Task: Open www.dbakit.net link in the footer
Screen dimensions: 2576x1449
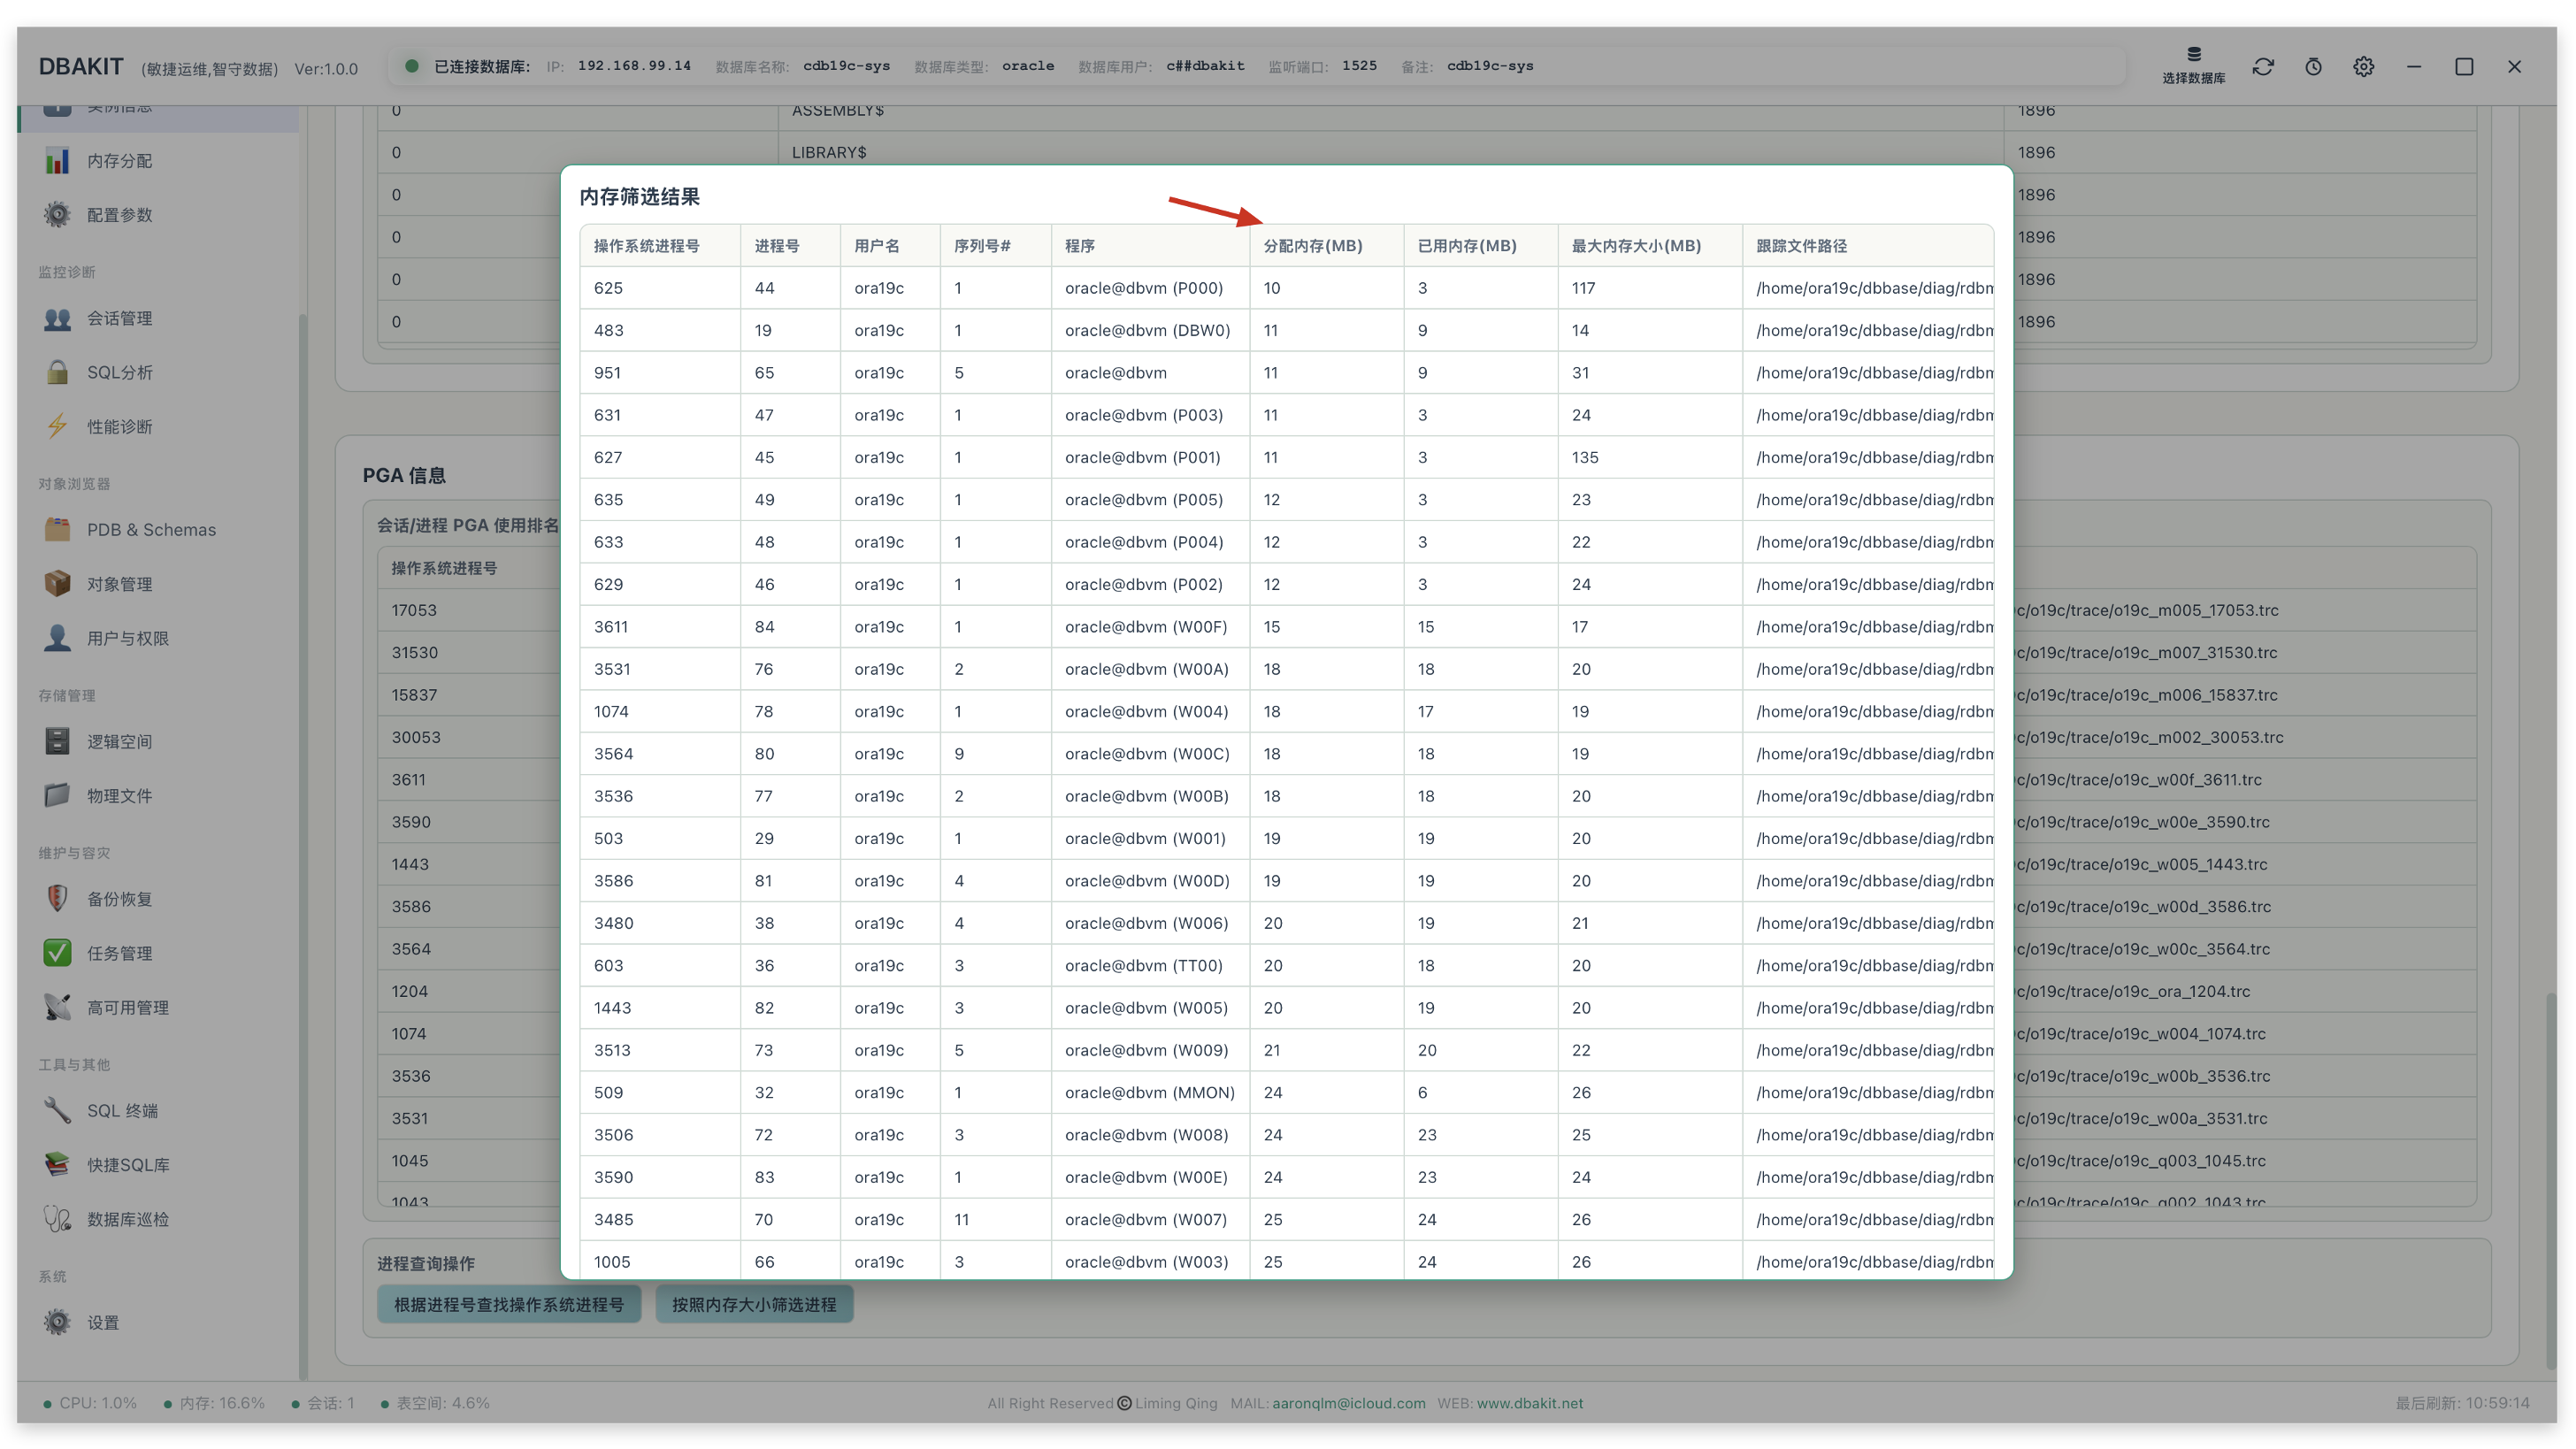Action: (1530, 1403)
